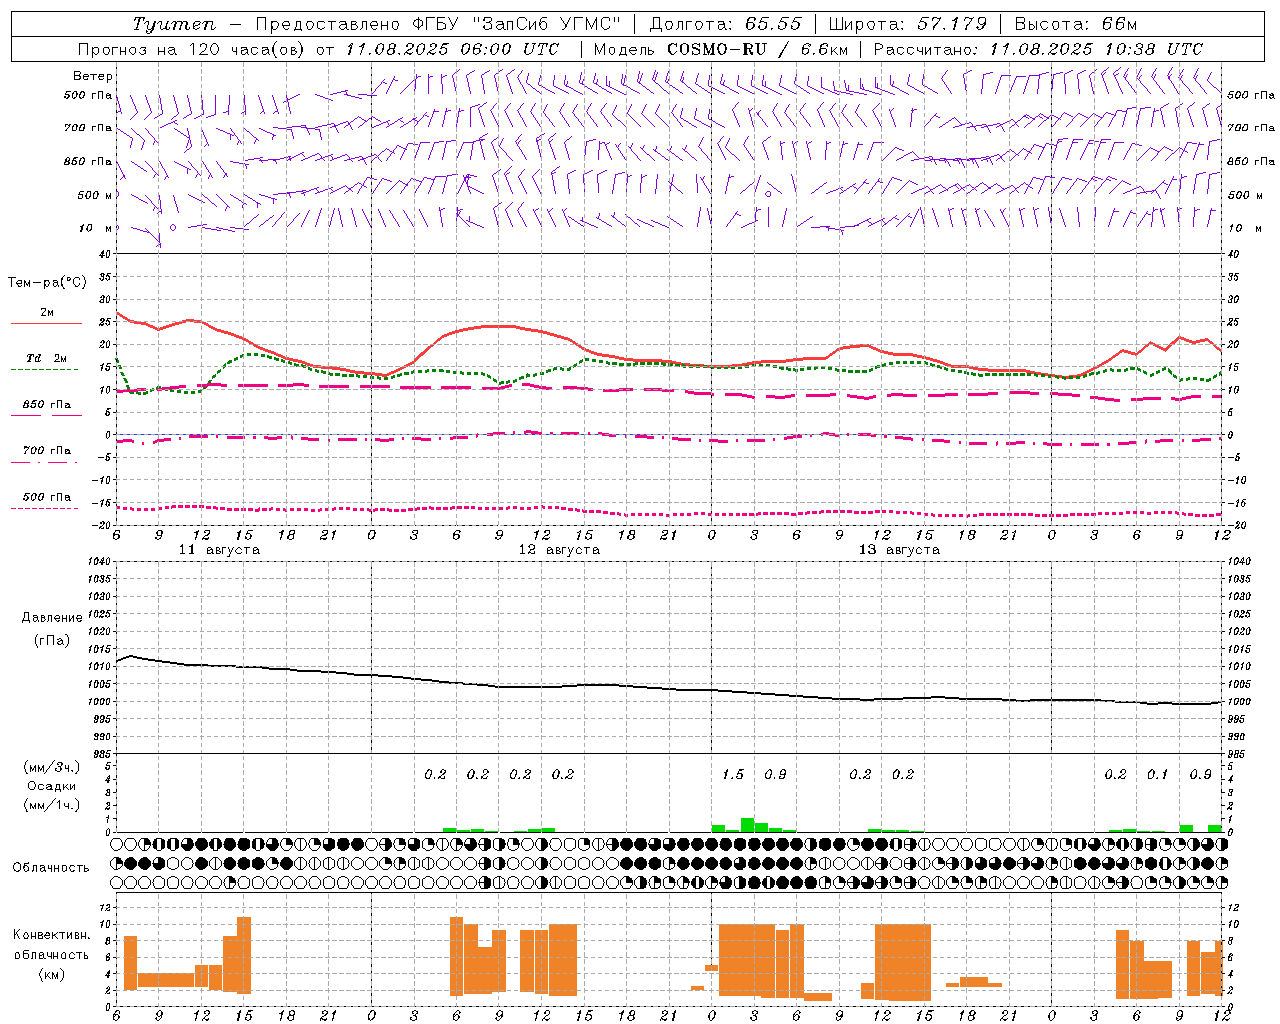Click the '(мм/3ч.)' precipitation unit label
Image resolution: width=1280 pixels, height=1024 pixels.
(x=52, y=768)
